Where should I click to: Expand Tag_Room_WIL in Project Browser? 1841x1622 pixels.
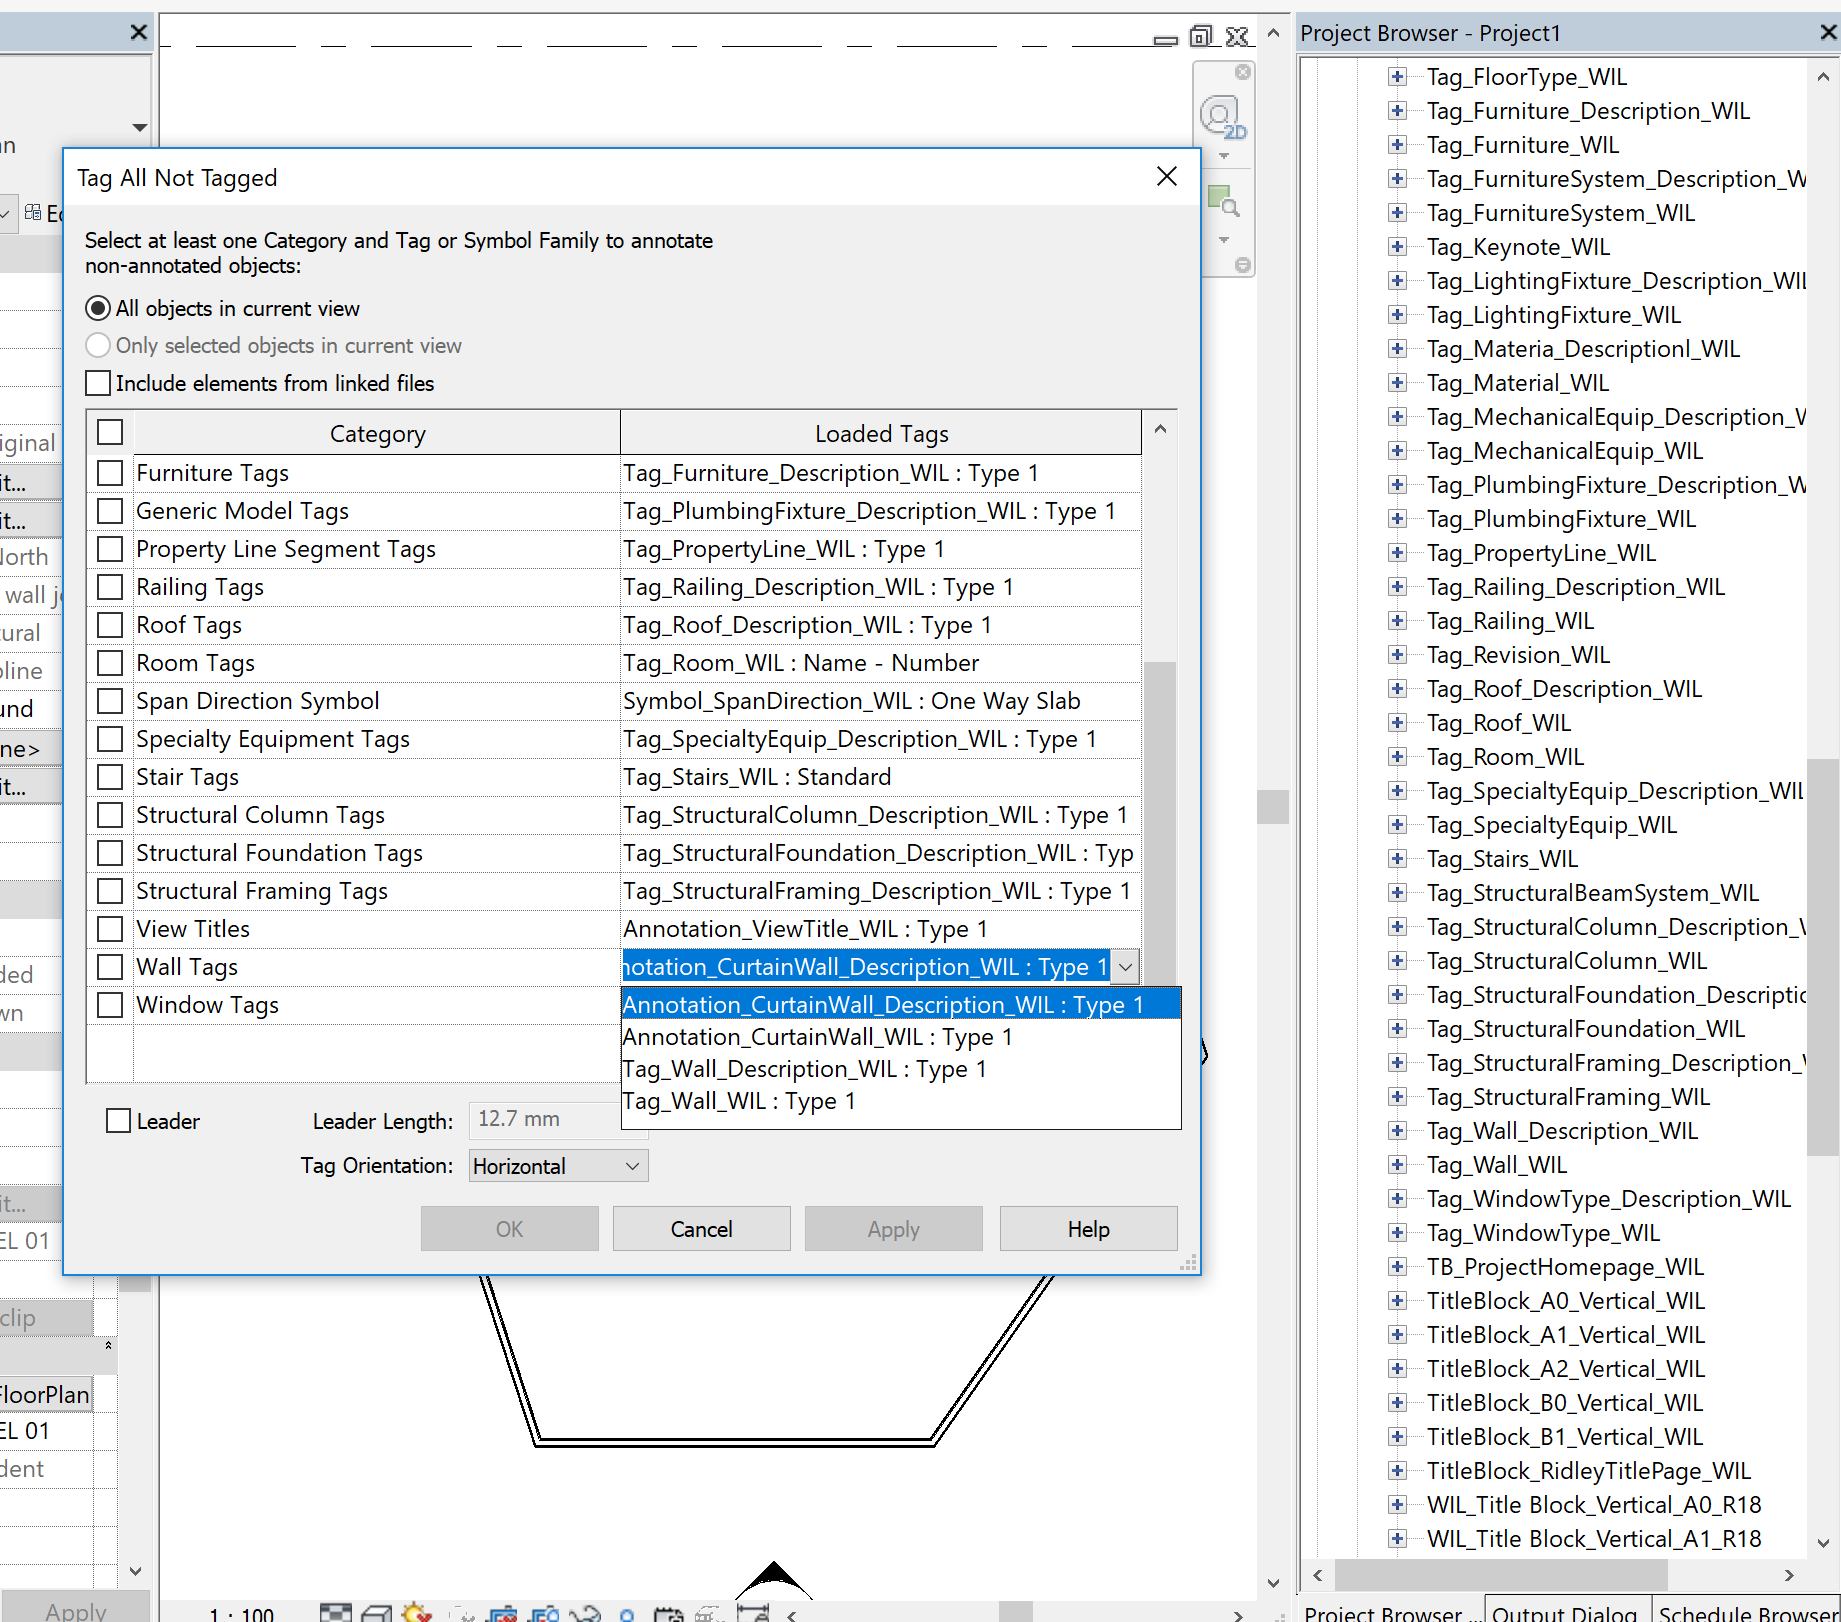1397,757
